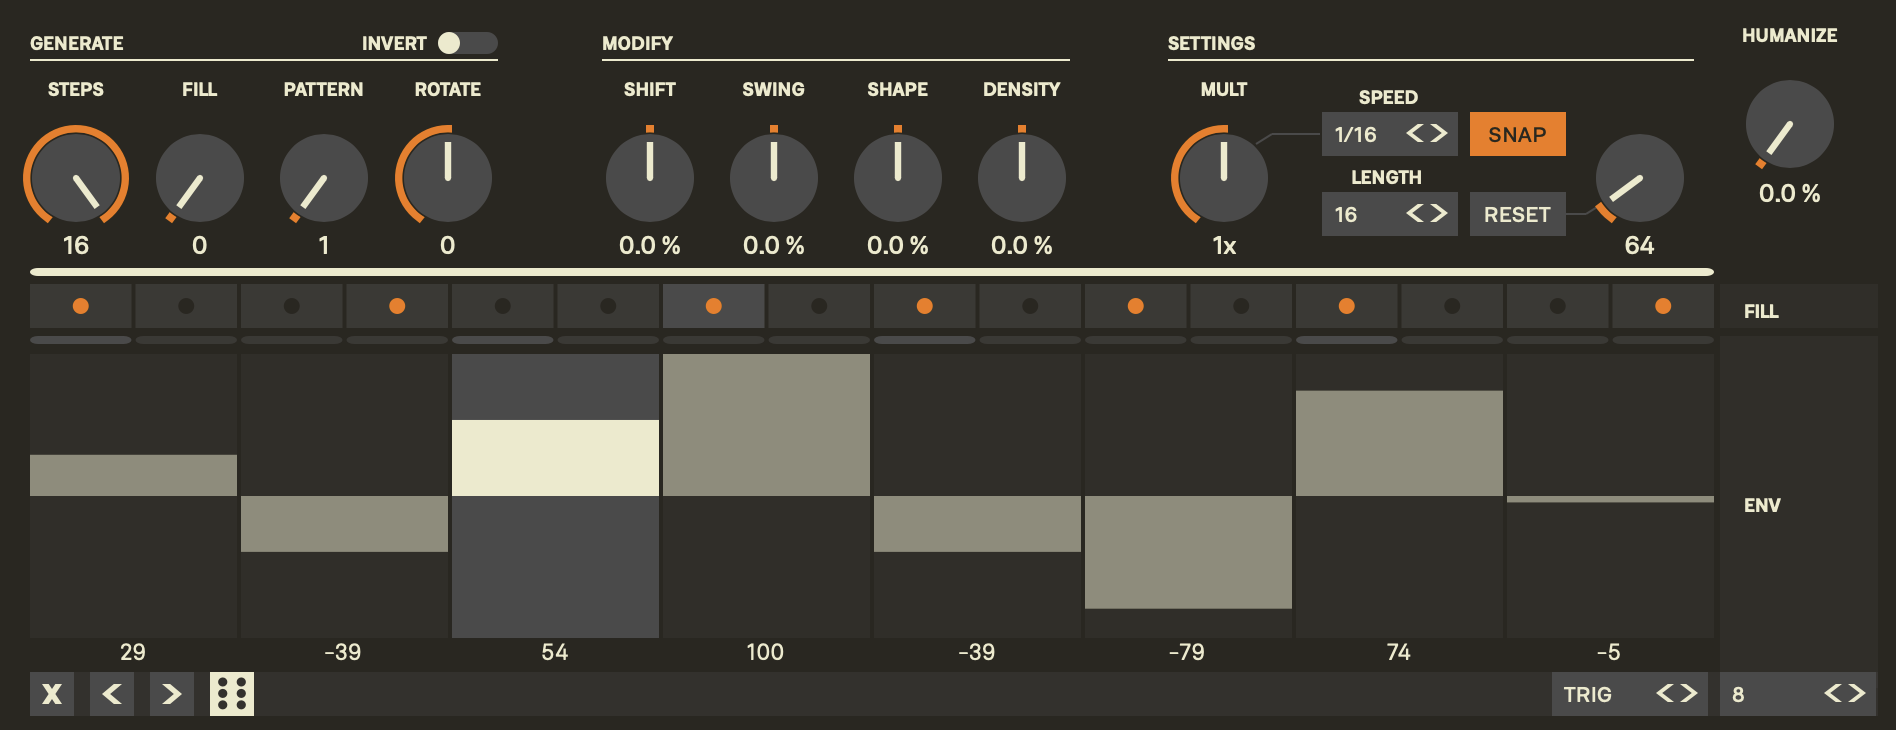Viewport: 1896px width, 730px height.
Task: Click the DENSITY knob
Action: point(1022,178)
